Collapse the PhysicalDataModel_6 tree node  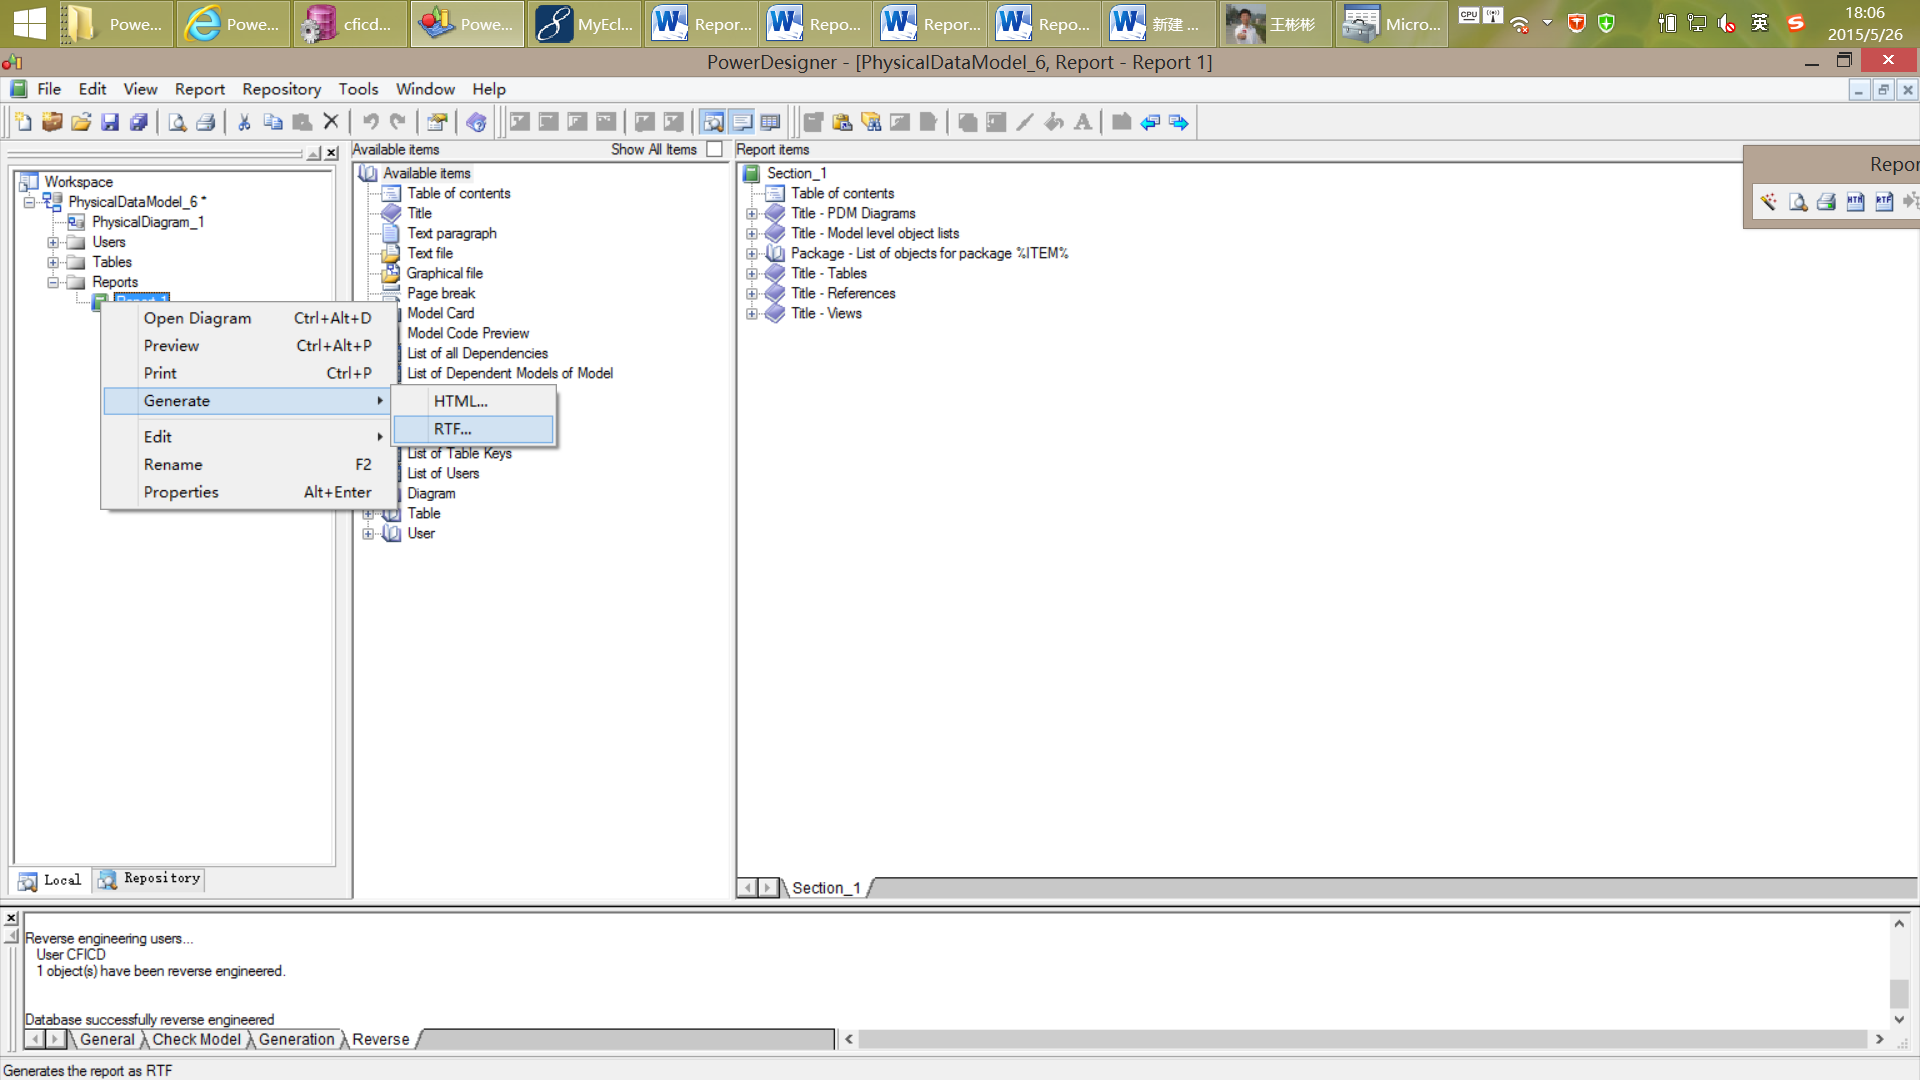30,202
